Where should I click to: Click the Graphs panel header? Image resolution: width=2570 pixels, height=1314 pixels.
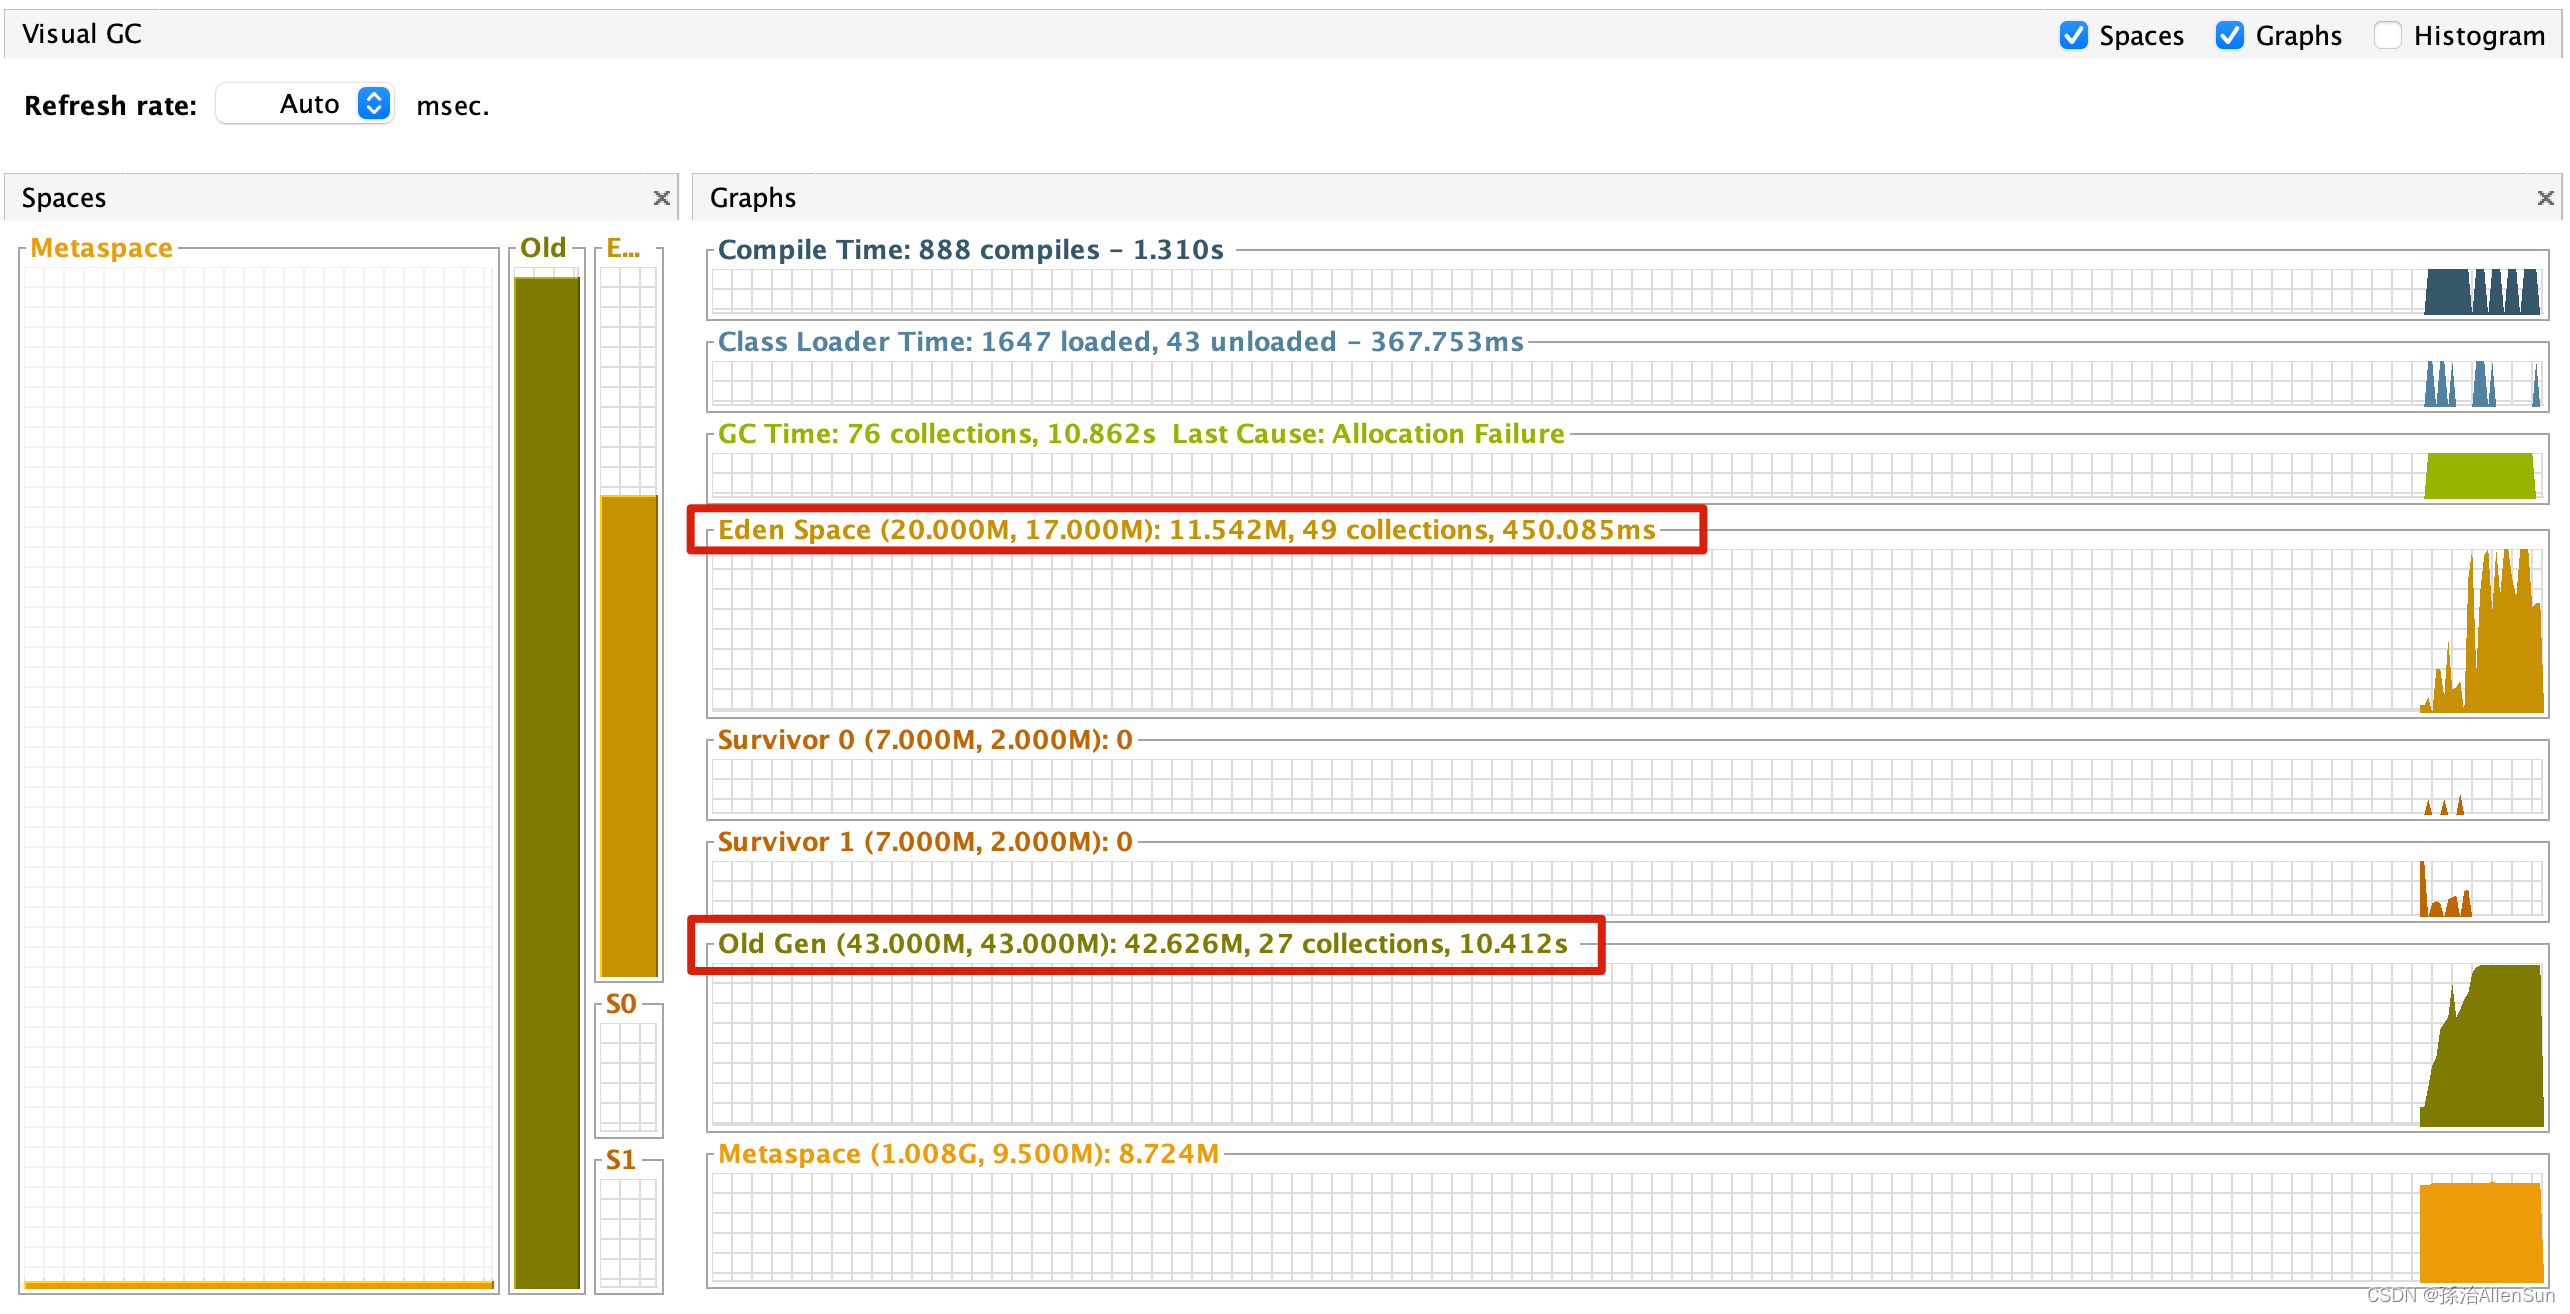pyautogui.click(x=752, y=197)
